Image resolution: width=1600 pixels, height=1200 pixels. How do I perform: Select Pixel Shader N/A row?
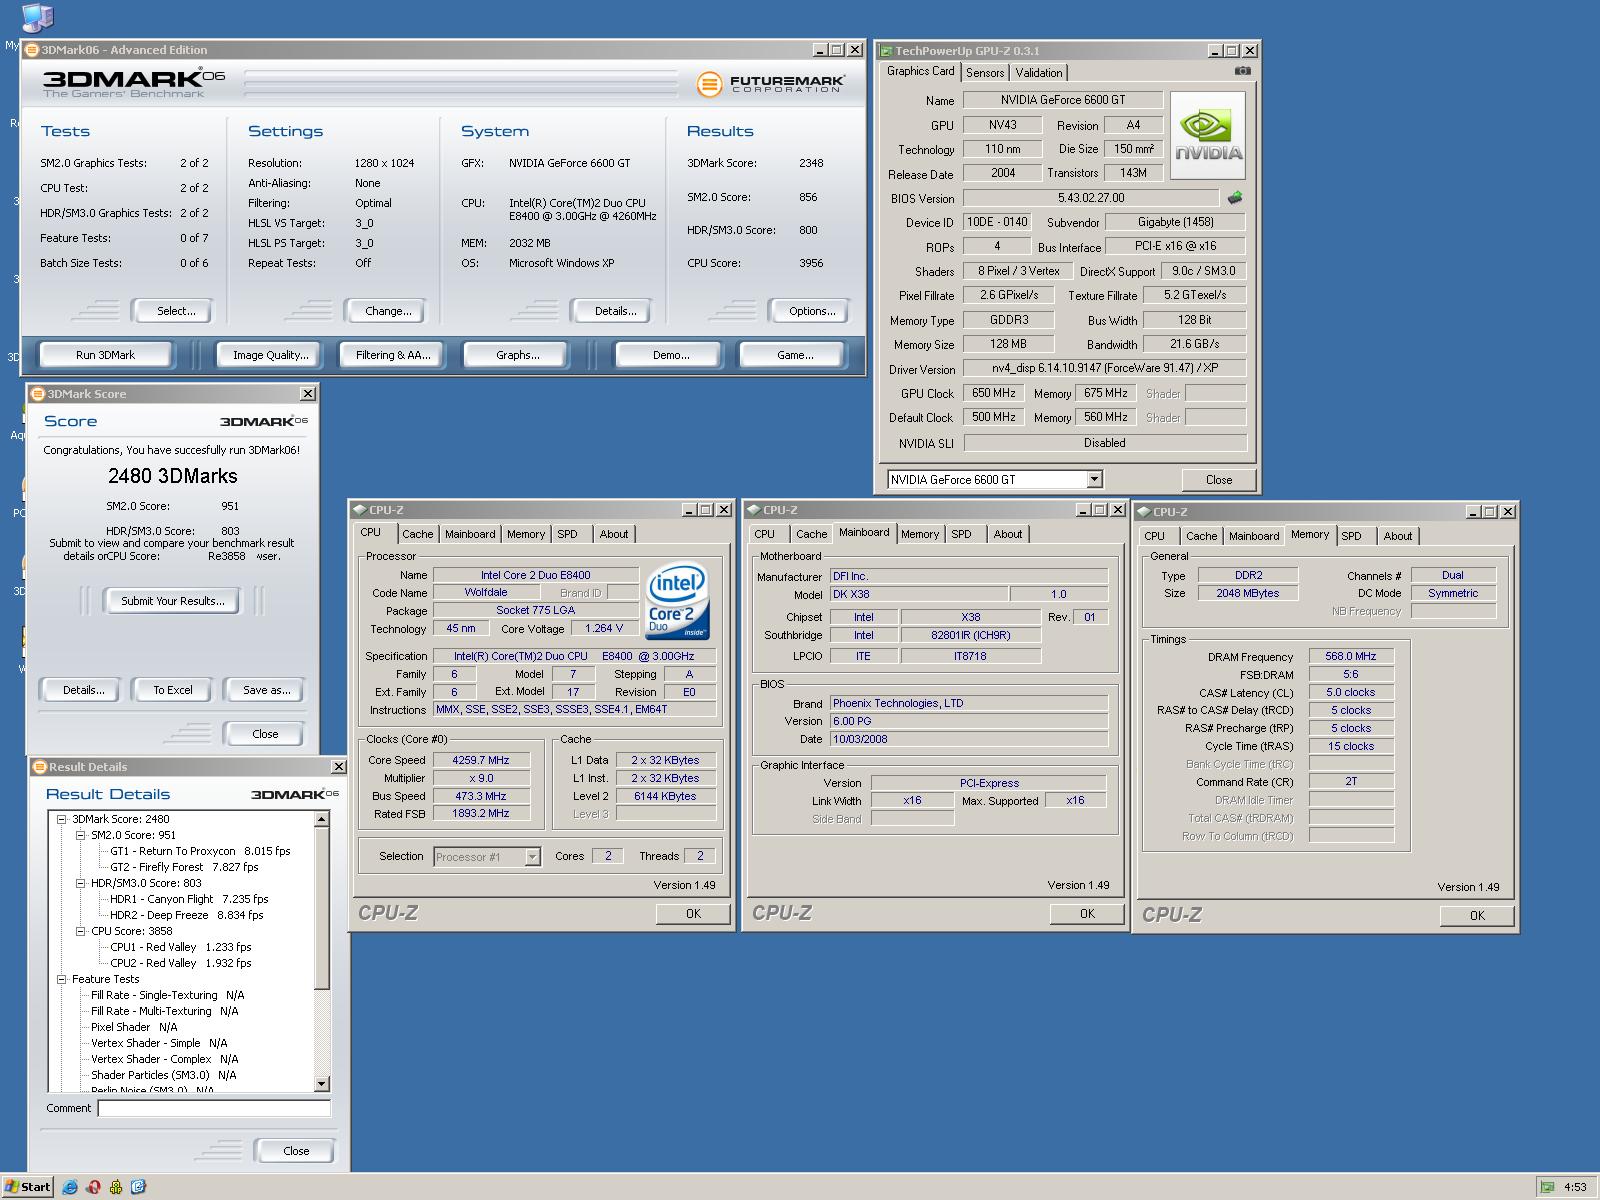tap(134, 1027)
